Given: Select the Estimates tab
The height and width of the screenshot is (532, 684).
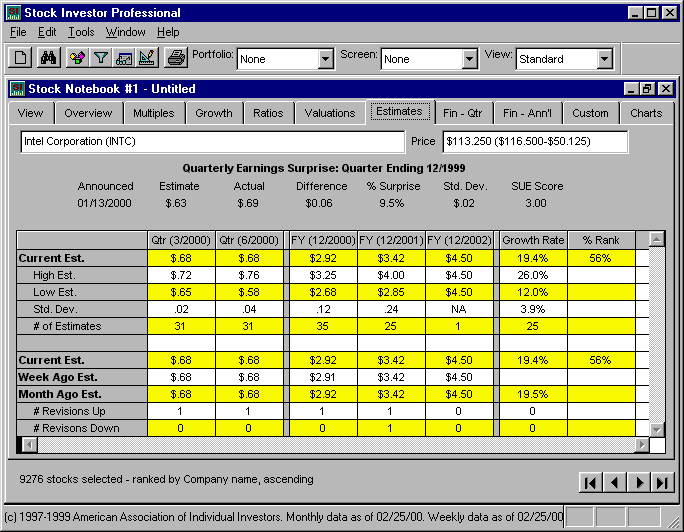Looking at the screenshot, I should pyautogui.click(x=399, y=112).
